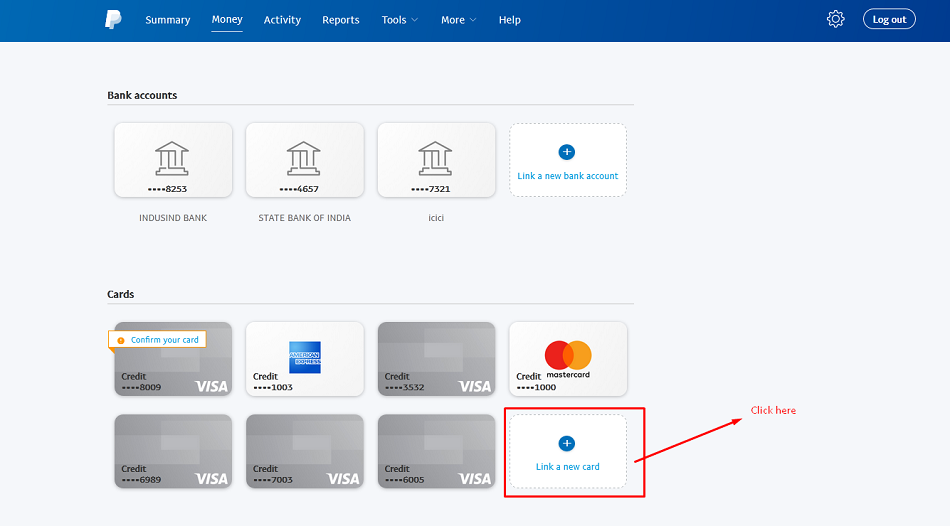Click card number text ••••1000

pyautogui.click(x=536, y=387)
